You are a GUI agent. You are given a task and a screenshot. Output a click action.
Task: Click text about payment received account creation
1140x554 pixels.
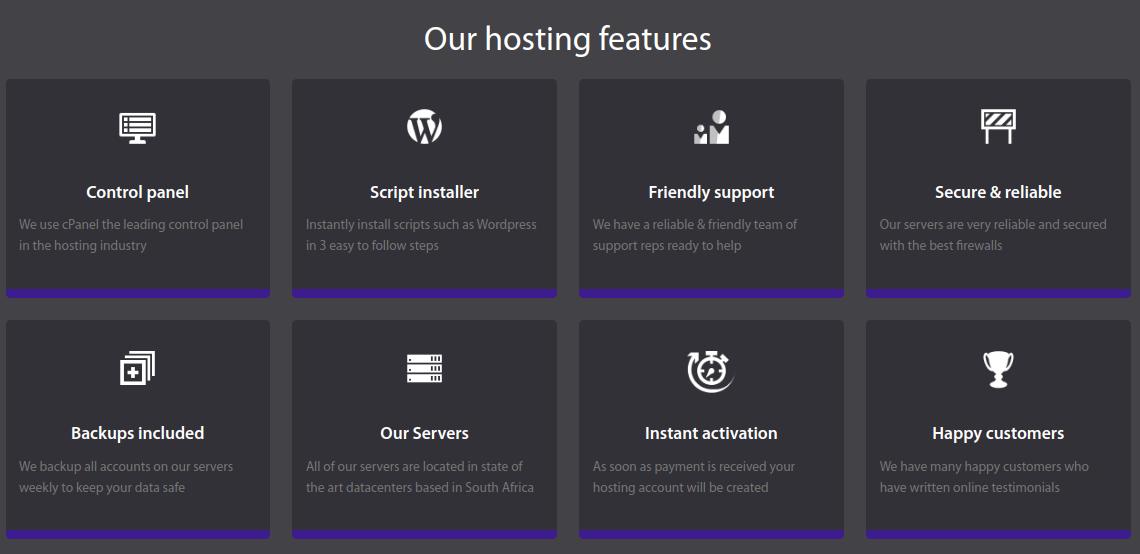pyautogui.click(x=694, y=476)
